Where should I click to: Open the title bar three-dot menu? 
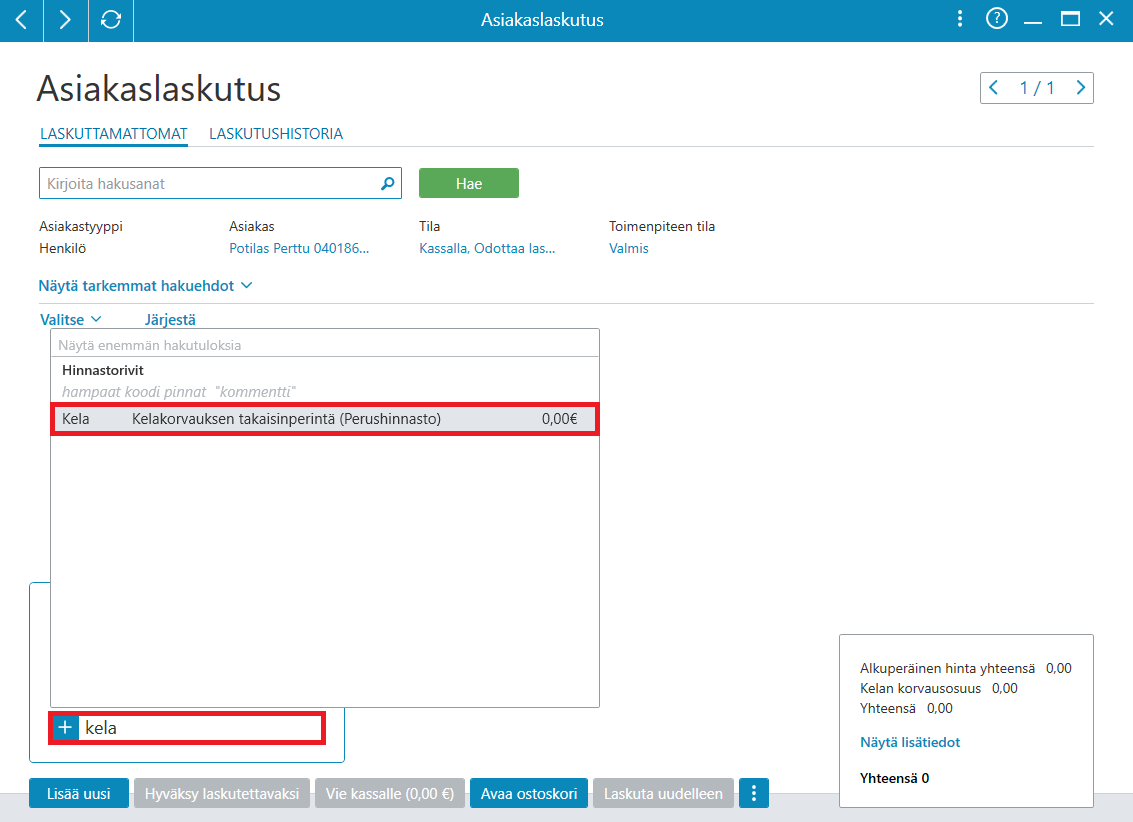[960, 19]
